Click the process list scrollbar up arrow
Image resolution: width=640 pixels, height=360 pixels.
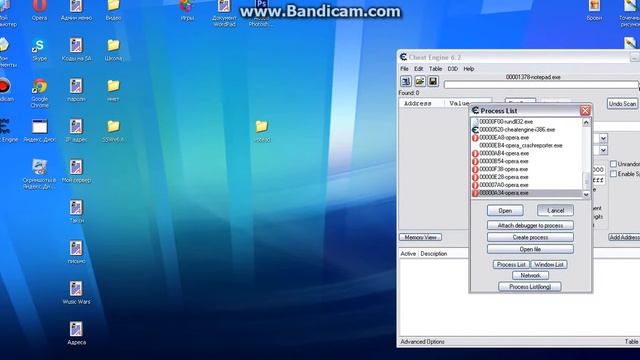tap(586, 122)
